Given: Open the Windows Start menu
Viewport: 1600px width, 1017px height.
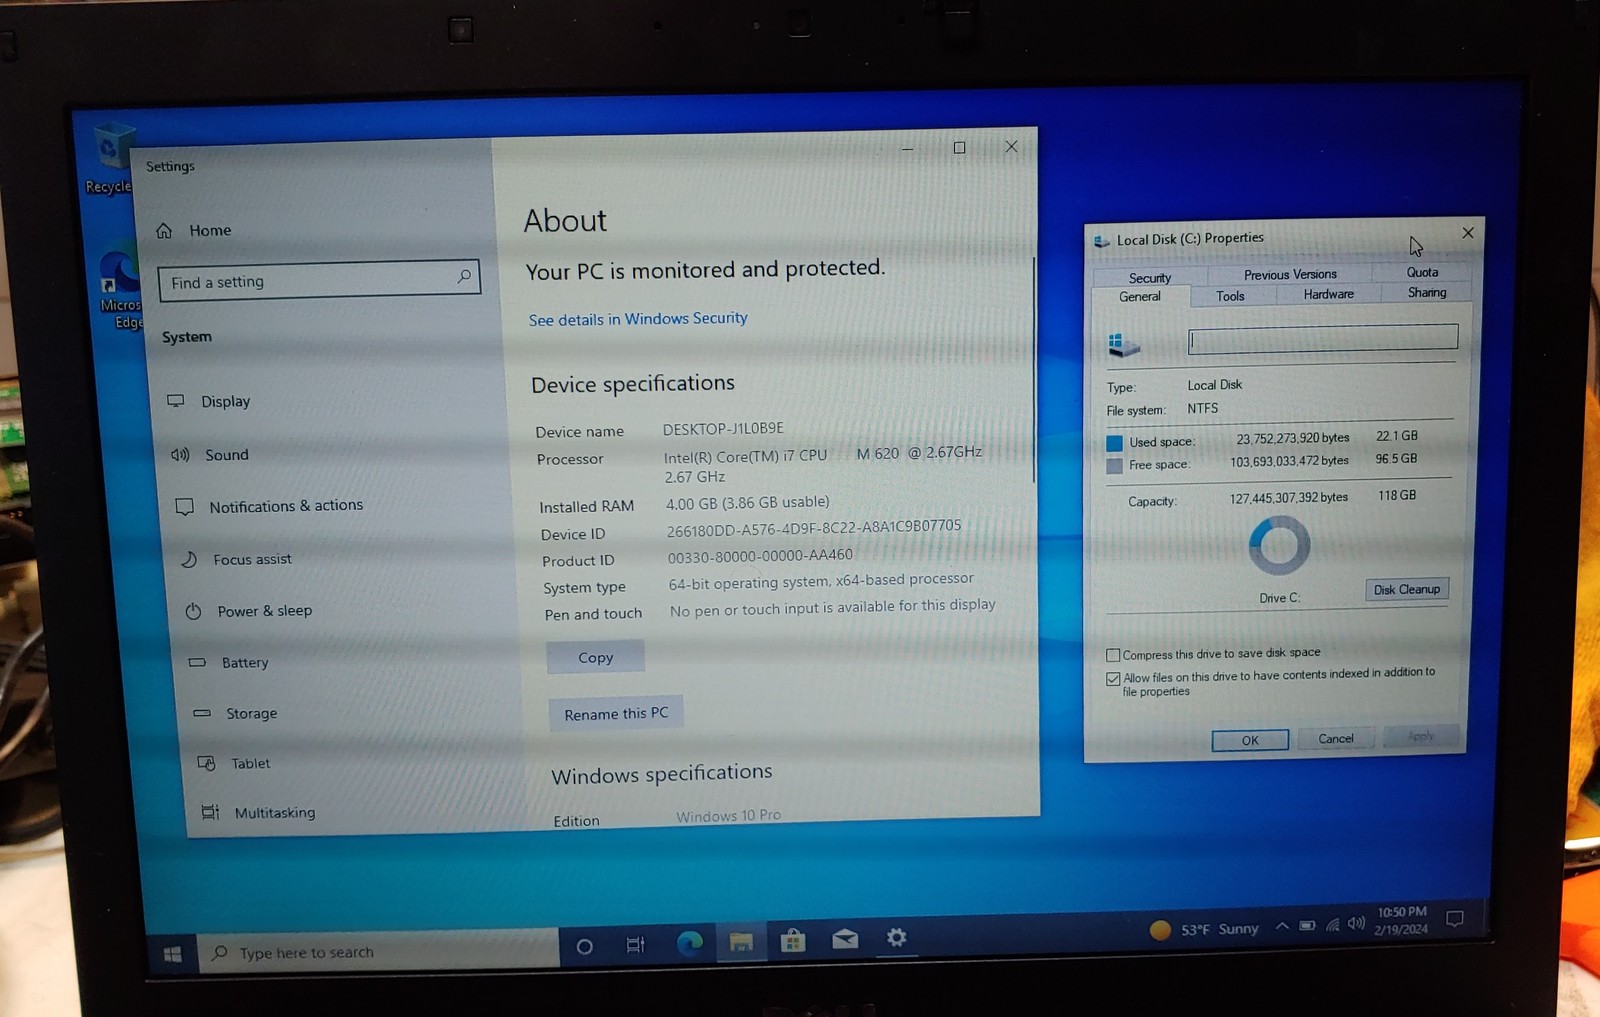Looking at the screenshot, I should tap(172, 954).
